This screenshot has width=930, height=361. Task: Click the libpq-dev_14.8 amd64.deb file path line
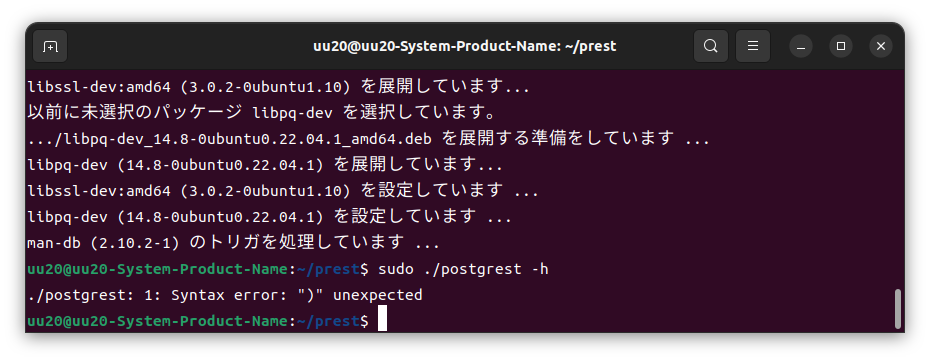pyautogui.click(x=369, y=139)
